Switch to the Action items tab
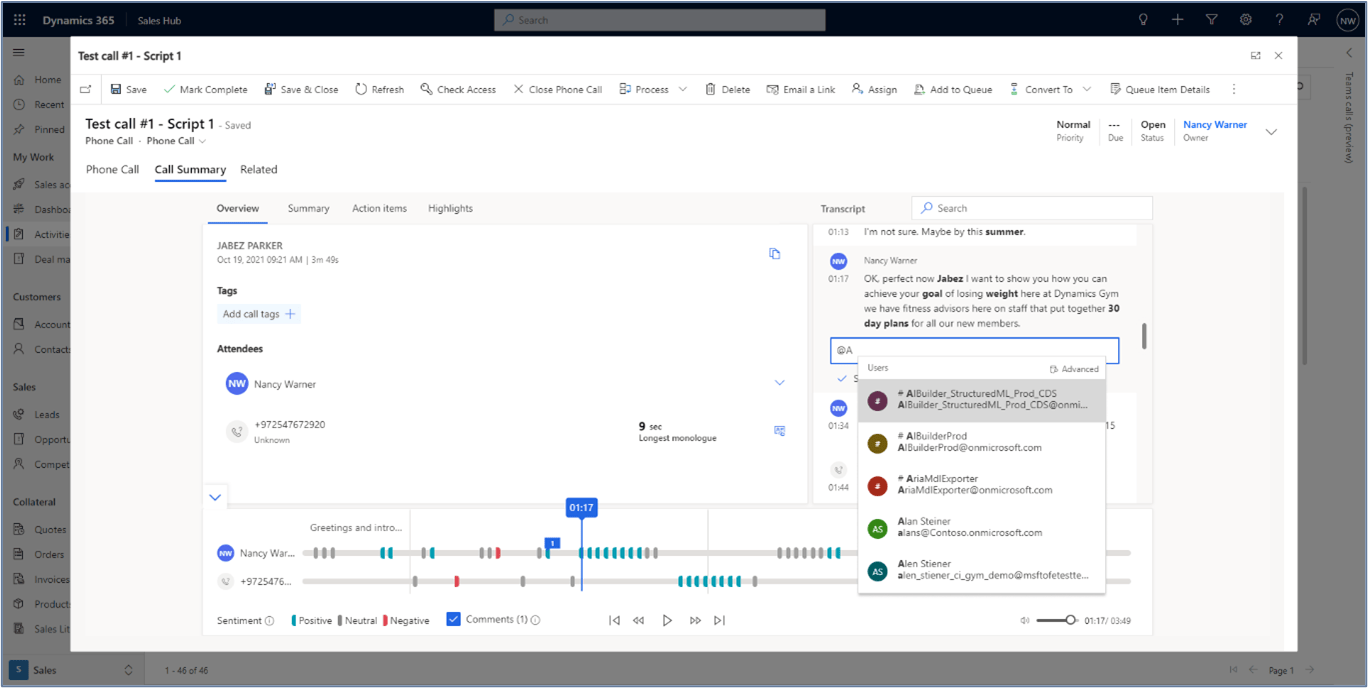 tap(379, 208)
